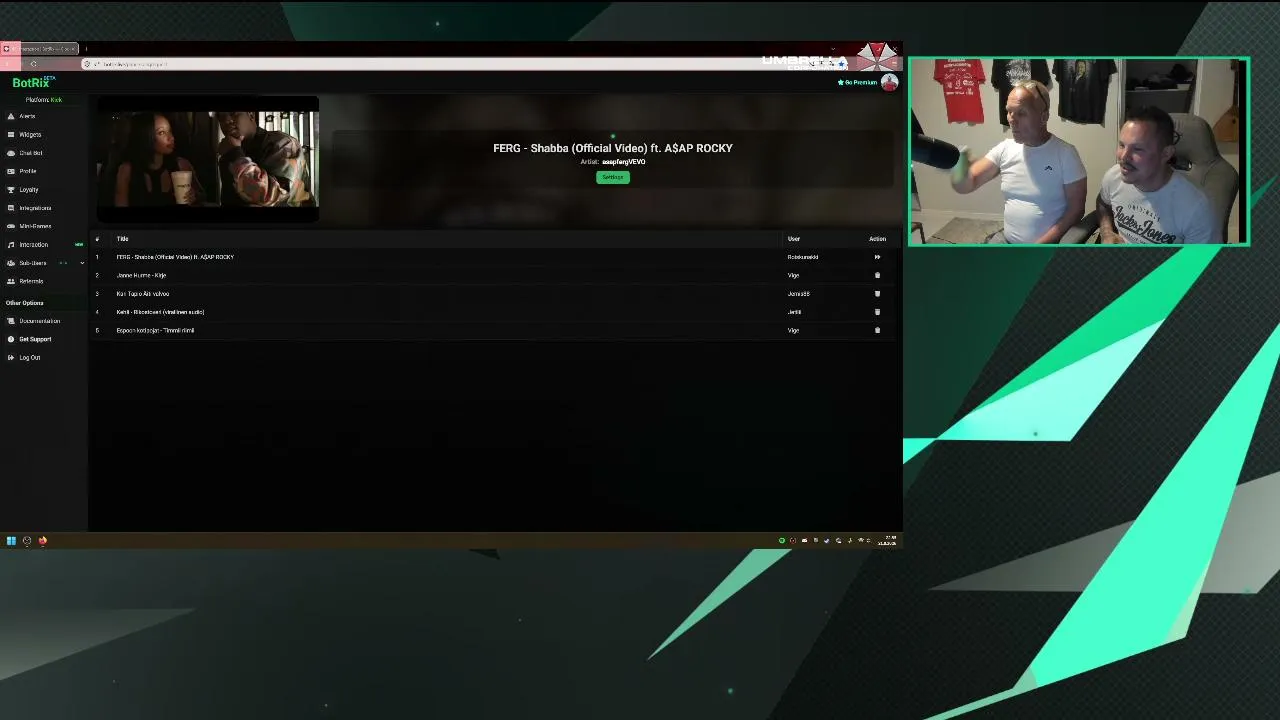Delete the Espoon kotipojat song row
This screenshot has width=1280, height=720.
pyautogui.click(x=877, y=330)
